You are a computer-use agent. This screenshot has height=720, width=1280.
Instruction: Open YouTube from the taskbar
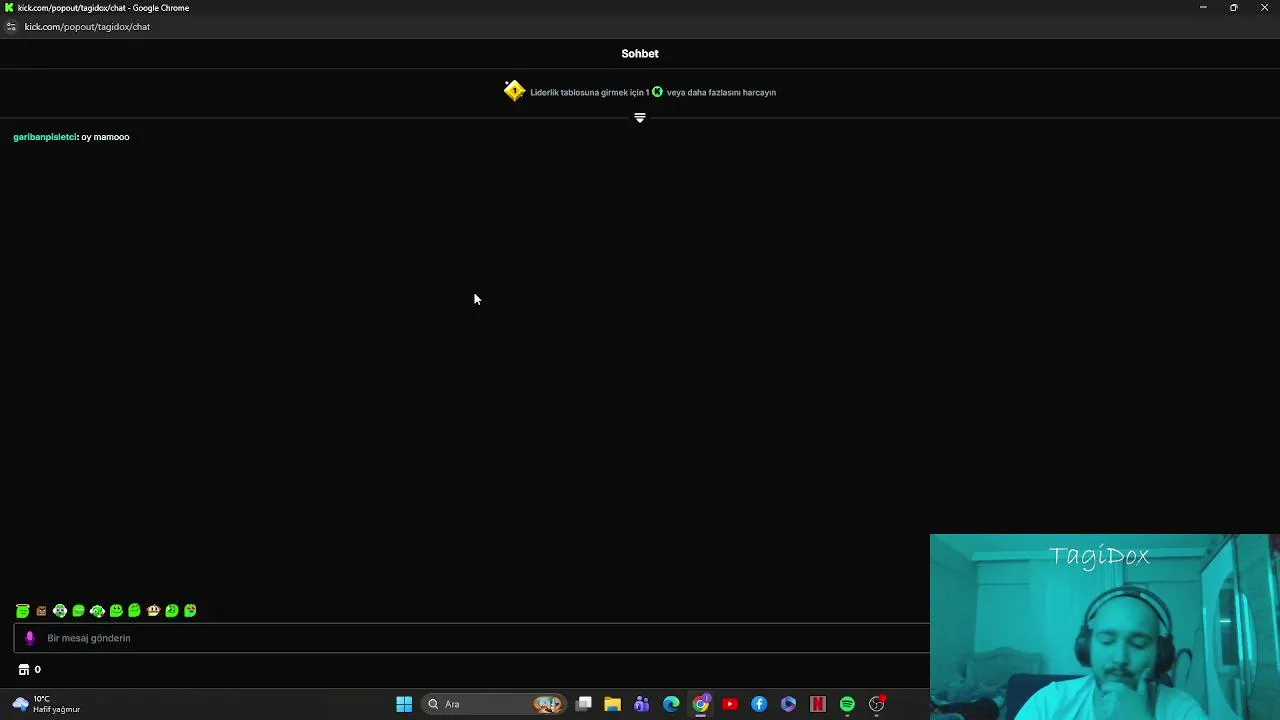point(730,704)
